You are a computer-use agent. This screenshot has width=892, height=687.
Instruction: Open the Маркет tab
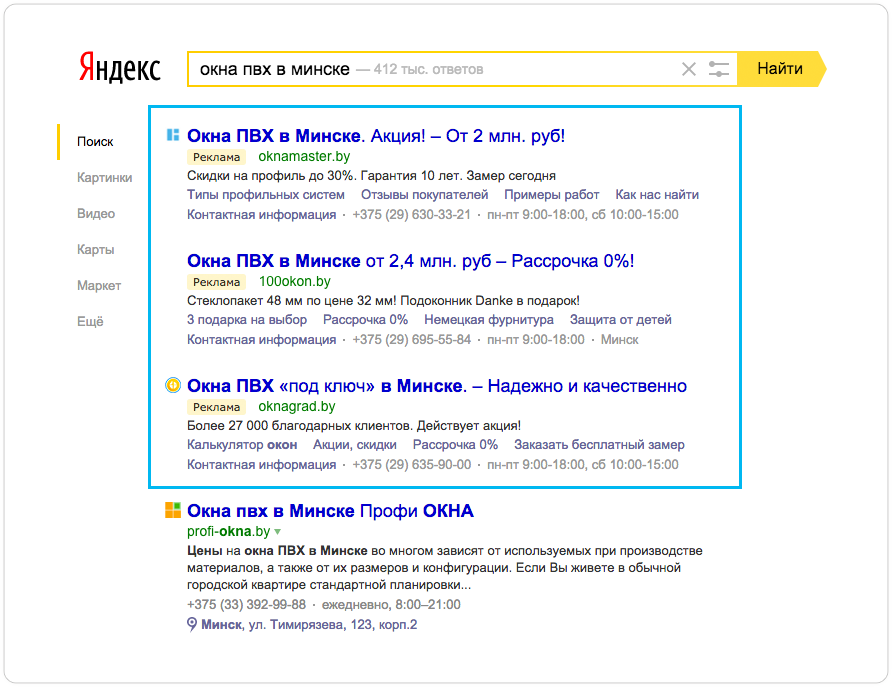click(x=99, y=285)
